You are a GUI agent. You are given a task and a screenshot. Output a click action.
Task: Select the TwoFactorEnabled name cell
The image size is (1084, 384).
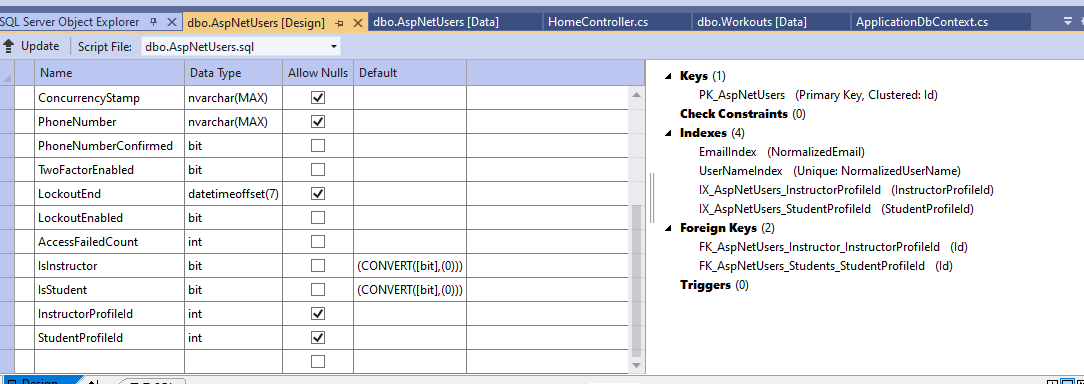[x=109, y=170]
